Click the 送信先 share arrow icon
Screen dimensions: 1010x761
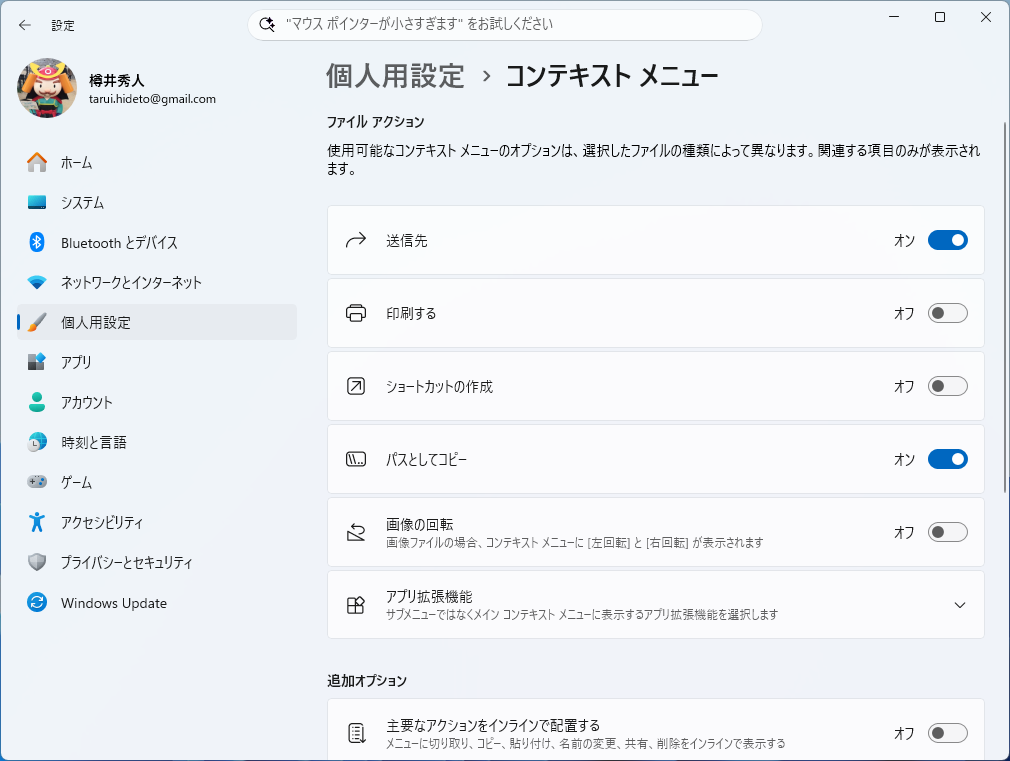tap(356, 240)
